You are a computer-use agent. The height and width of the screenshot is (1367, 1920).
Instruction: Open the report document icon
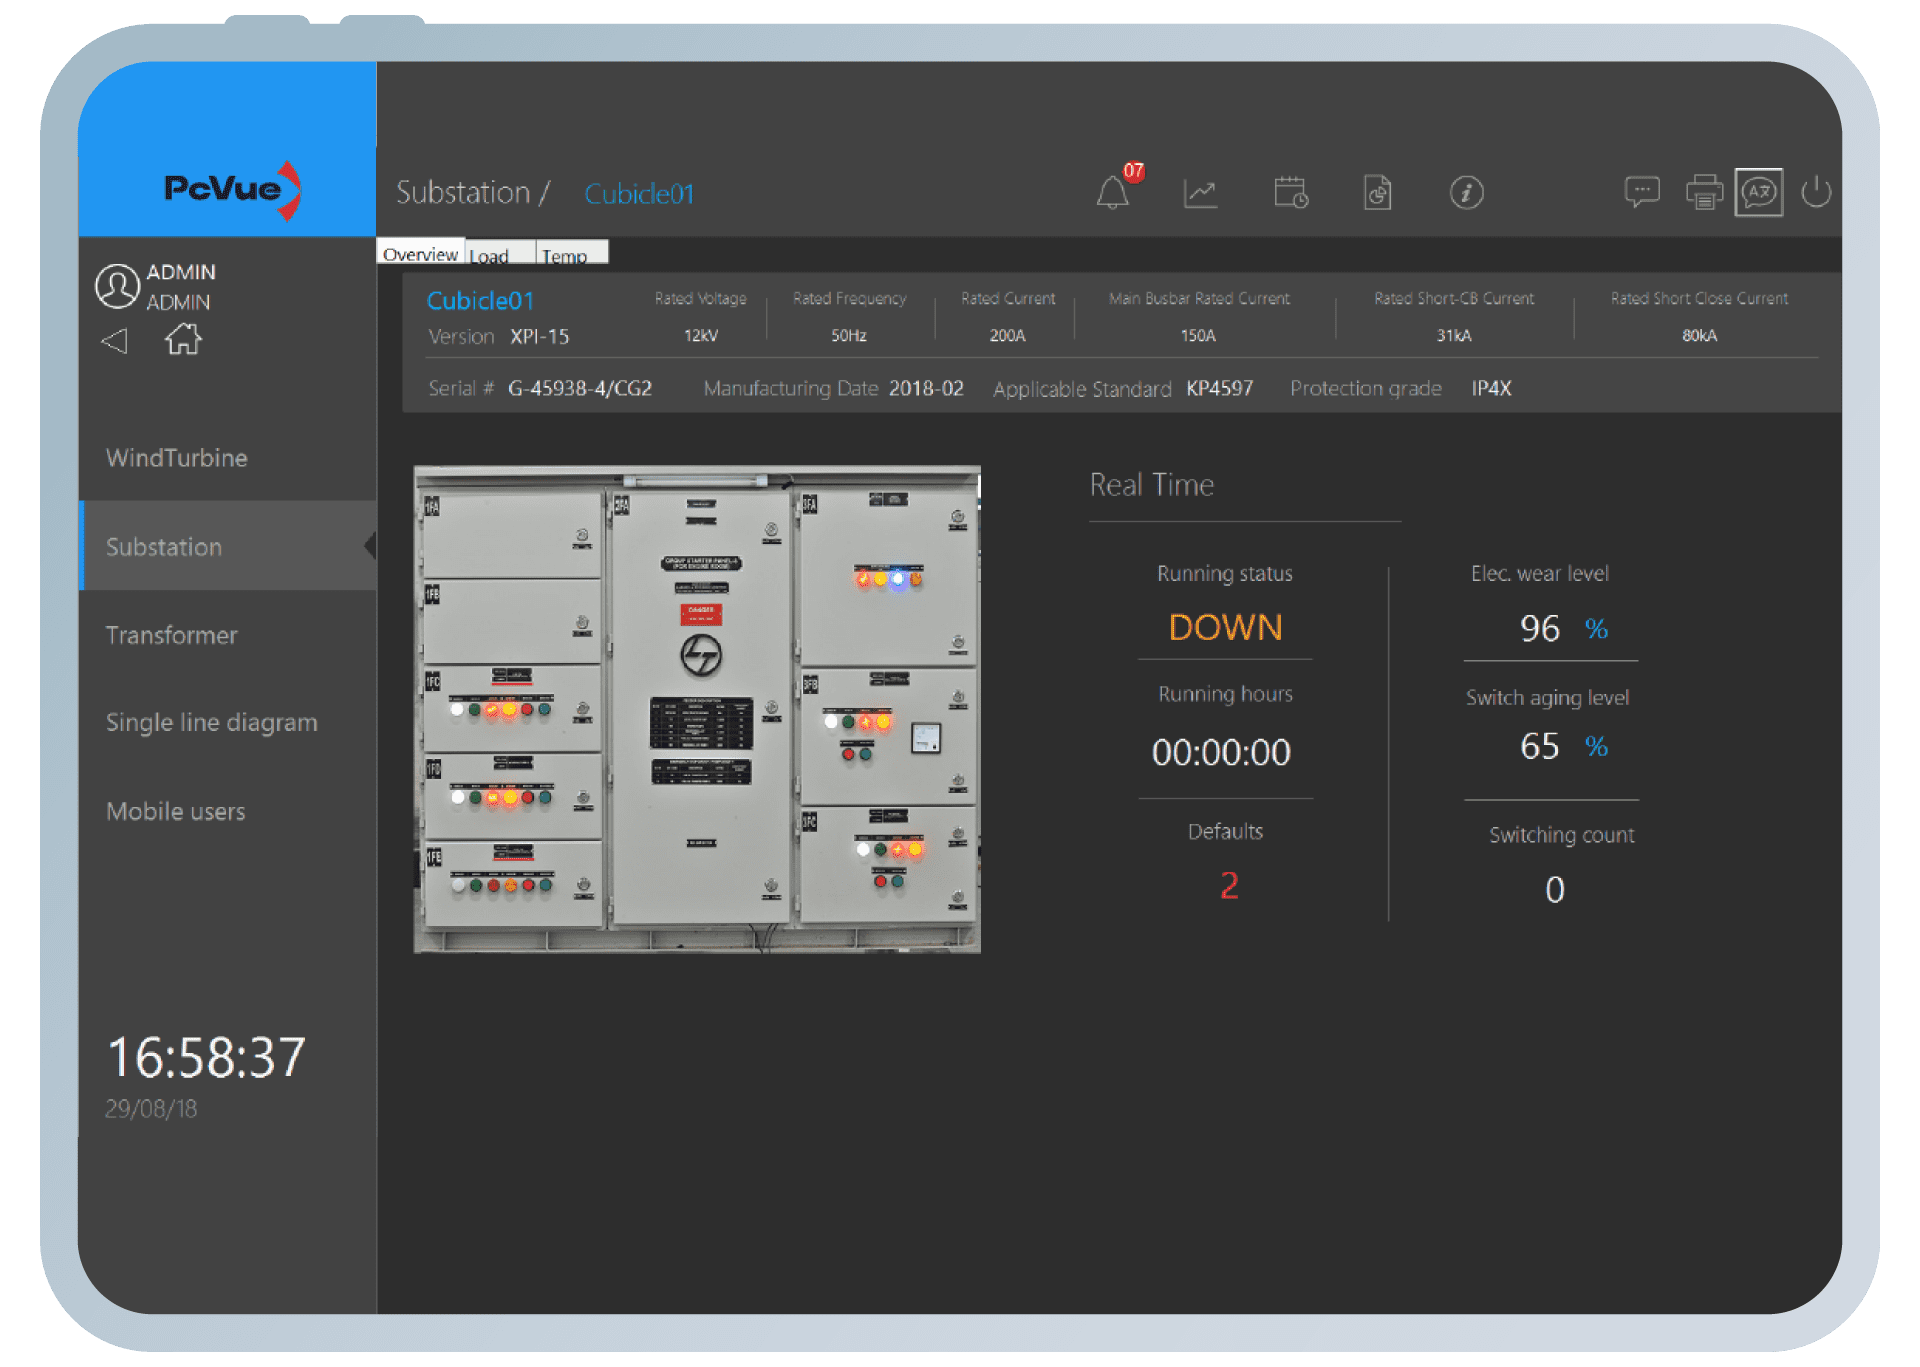click(x=1378, y=192)
